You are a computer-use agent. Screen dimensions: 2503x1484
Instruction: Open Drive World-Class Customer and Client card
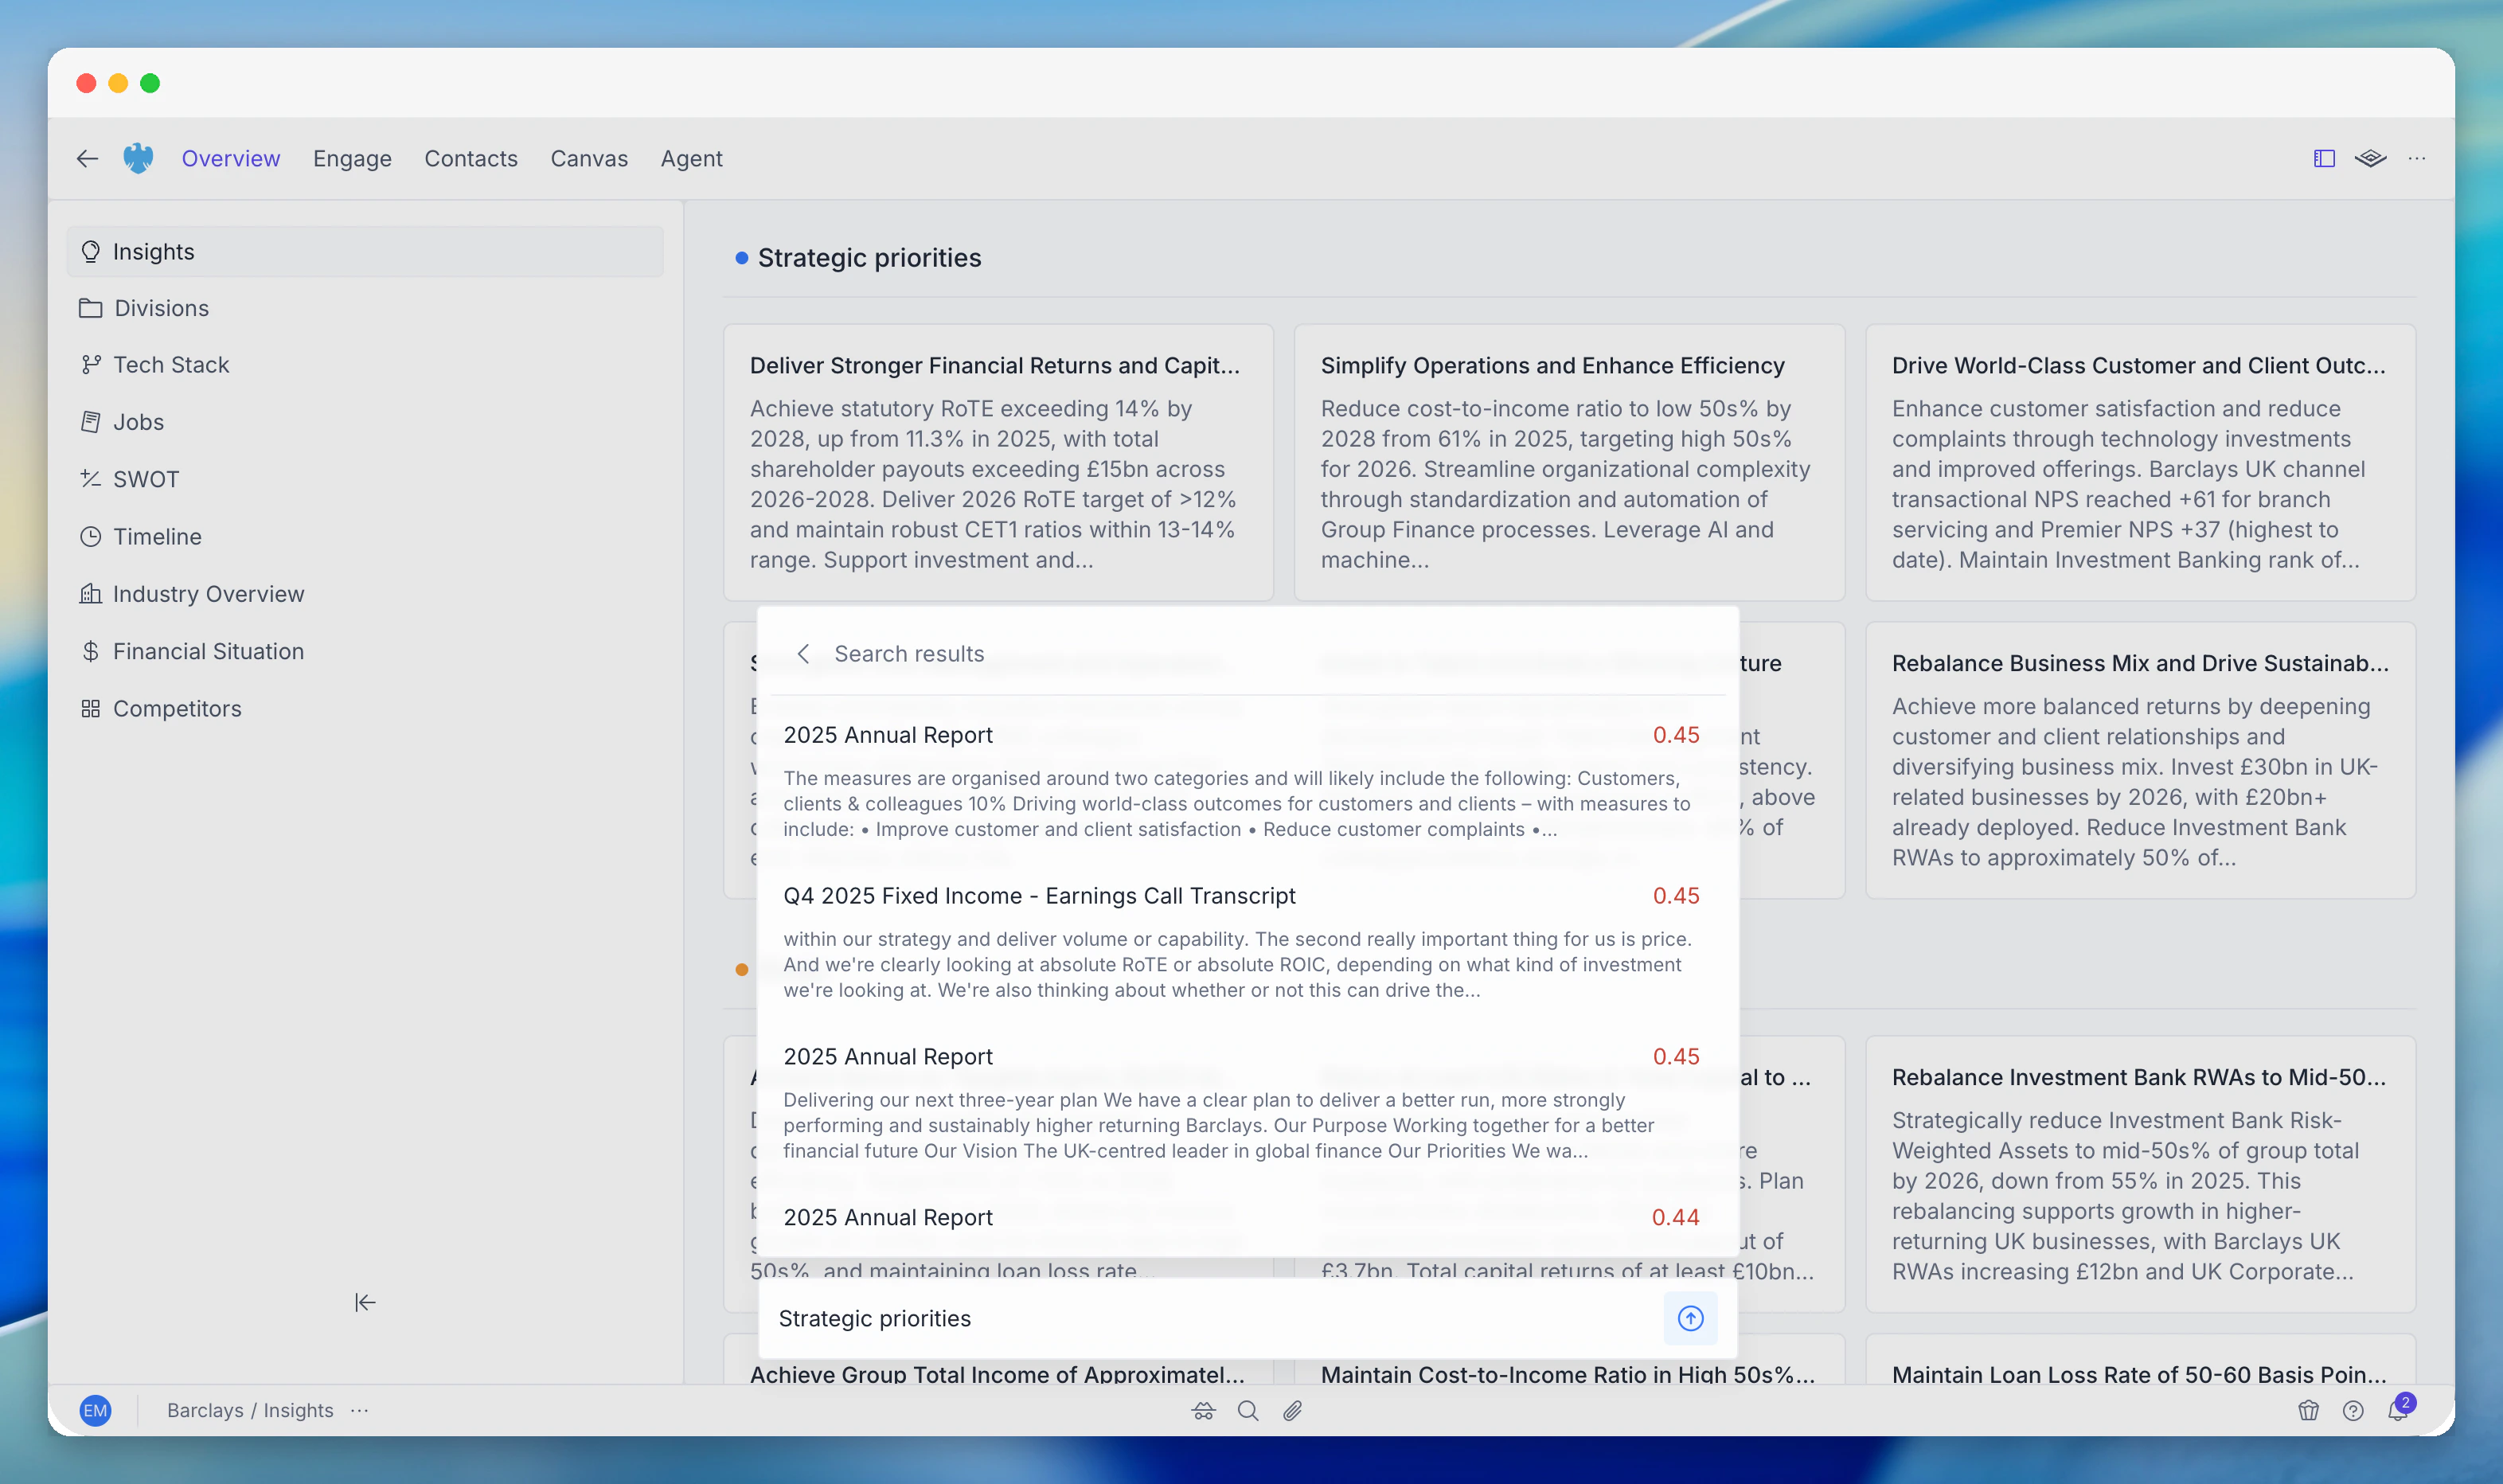(x=2140, y=462)
